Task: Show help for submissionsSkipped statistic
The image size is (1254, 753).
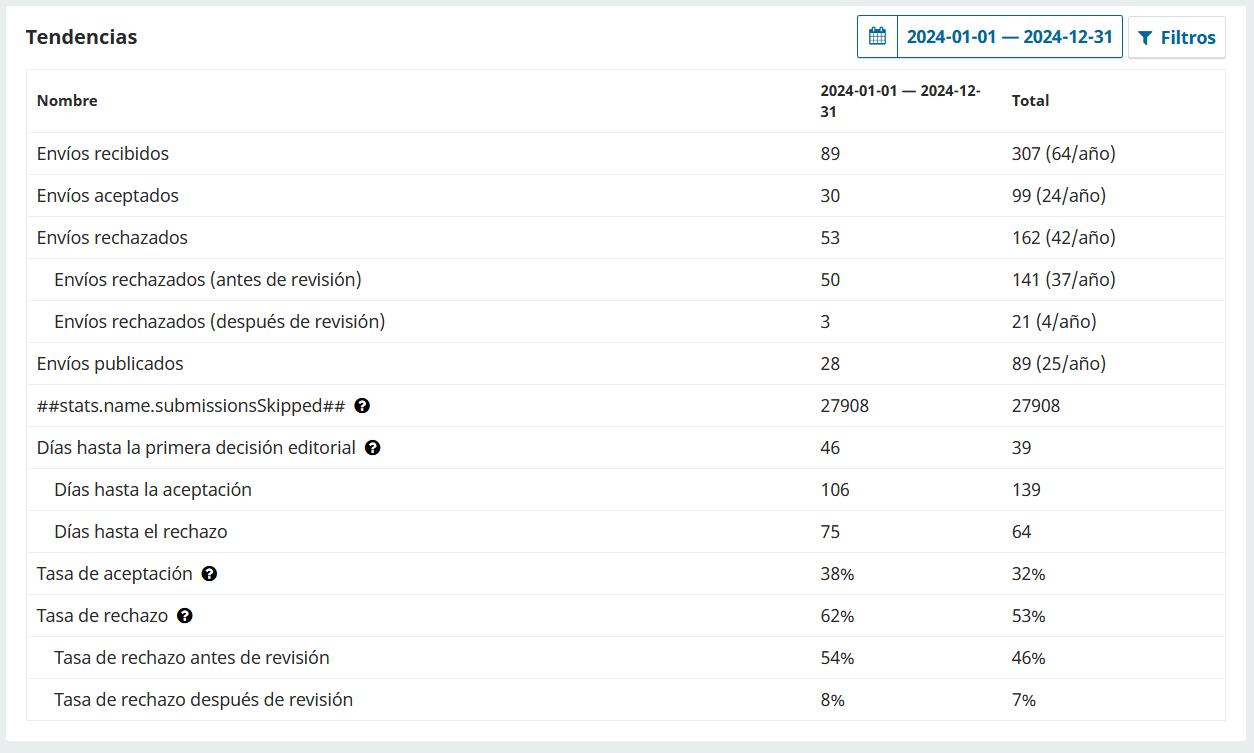Action: point(362,406)
